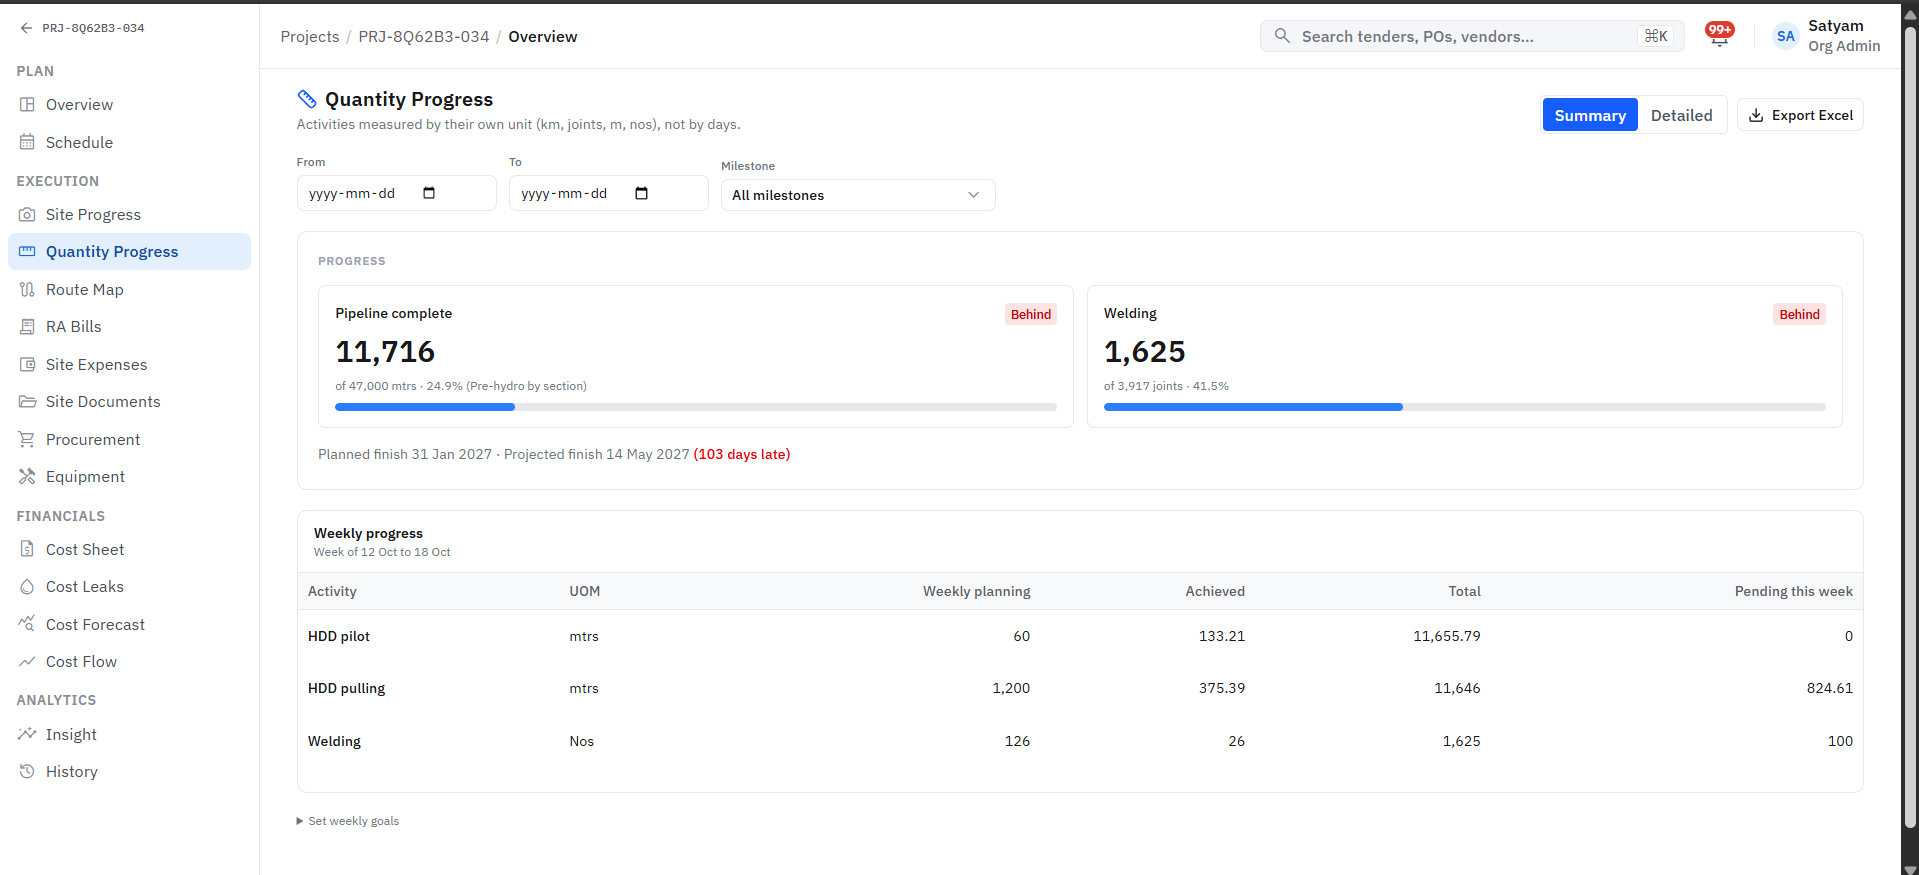Click Behind badge on Pipeline complete

point(1030,314)
